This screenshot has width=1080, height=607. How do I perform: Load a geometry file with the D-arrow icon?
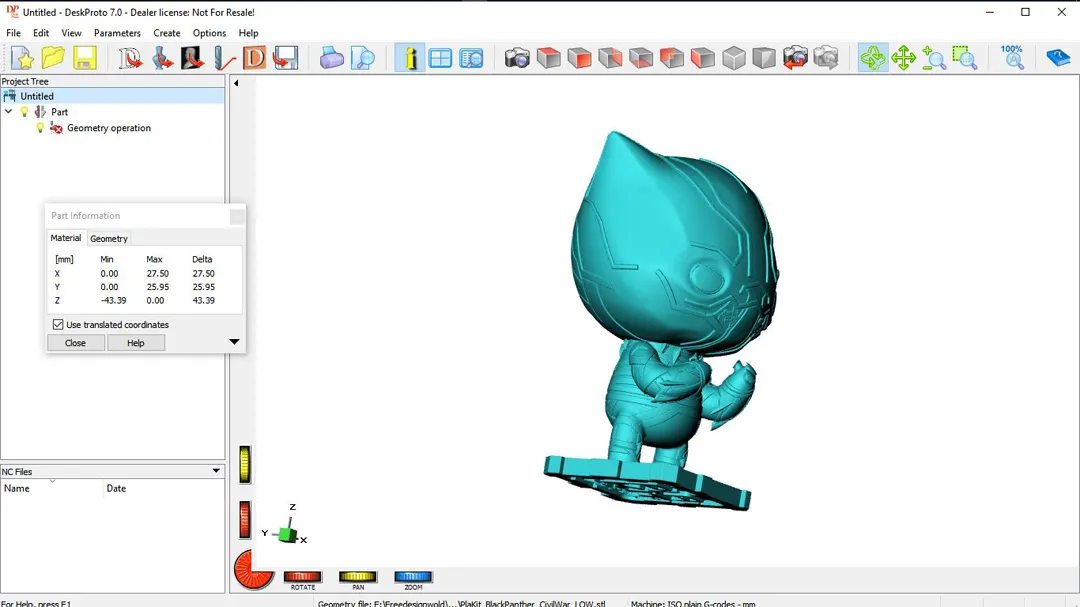(x=129, y=58)
